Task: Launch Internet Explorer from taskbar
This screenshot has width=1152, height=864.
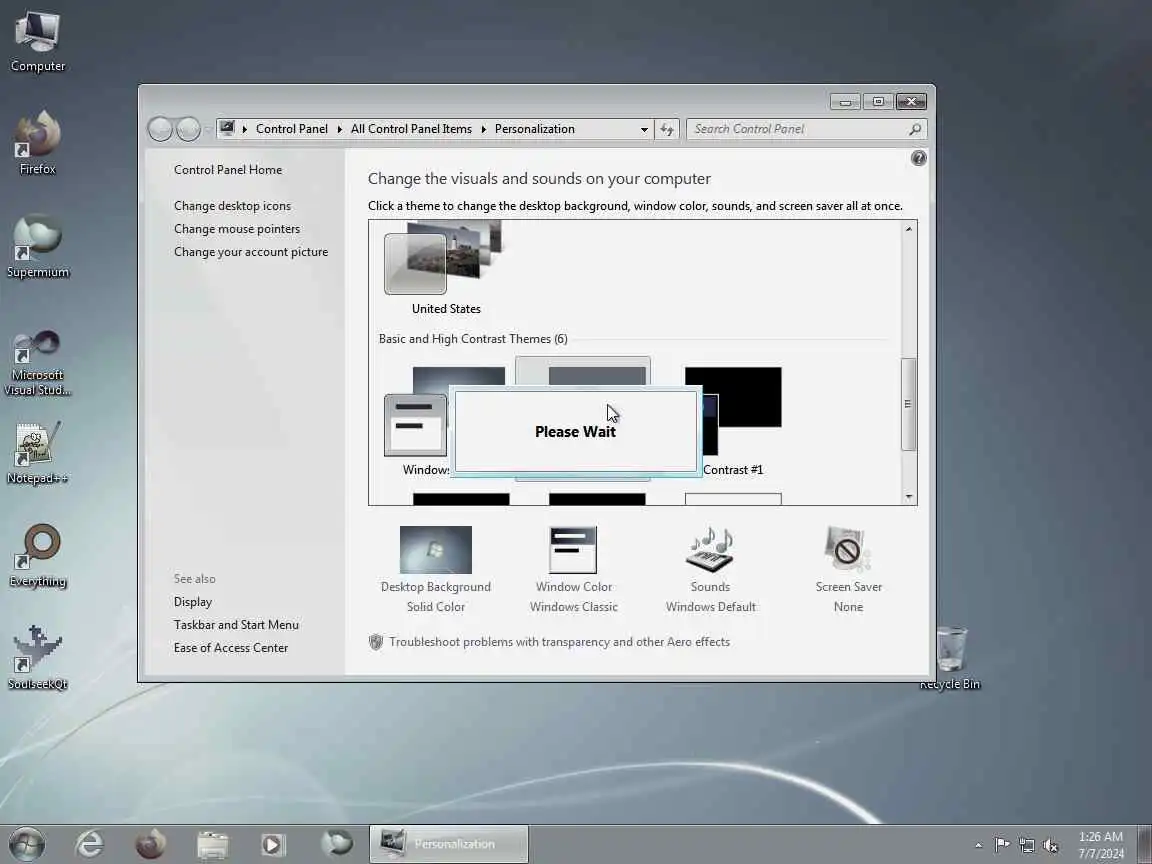Action: click(90, 843)
